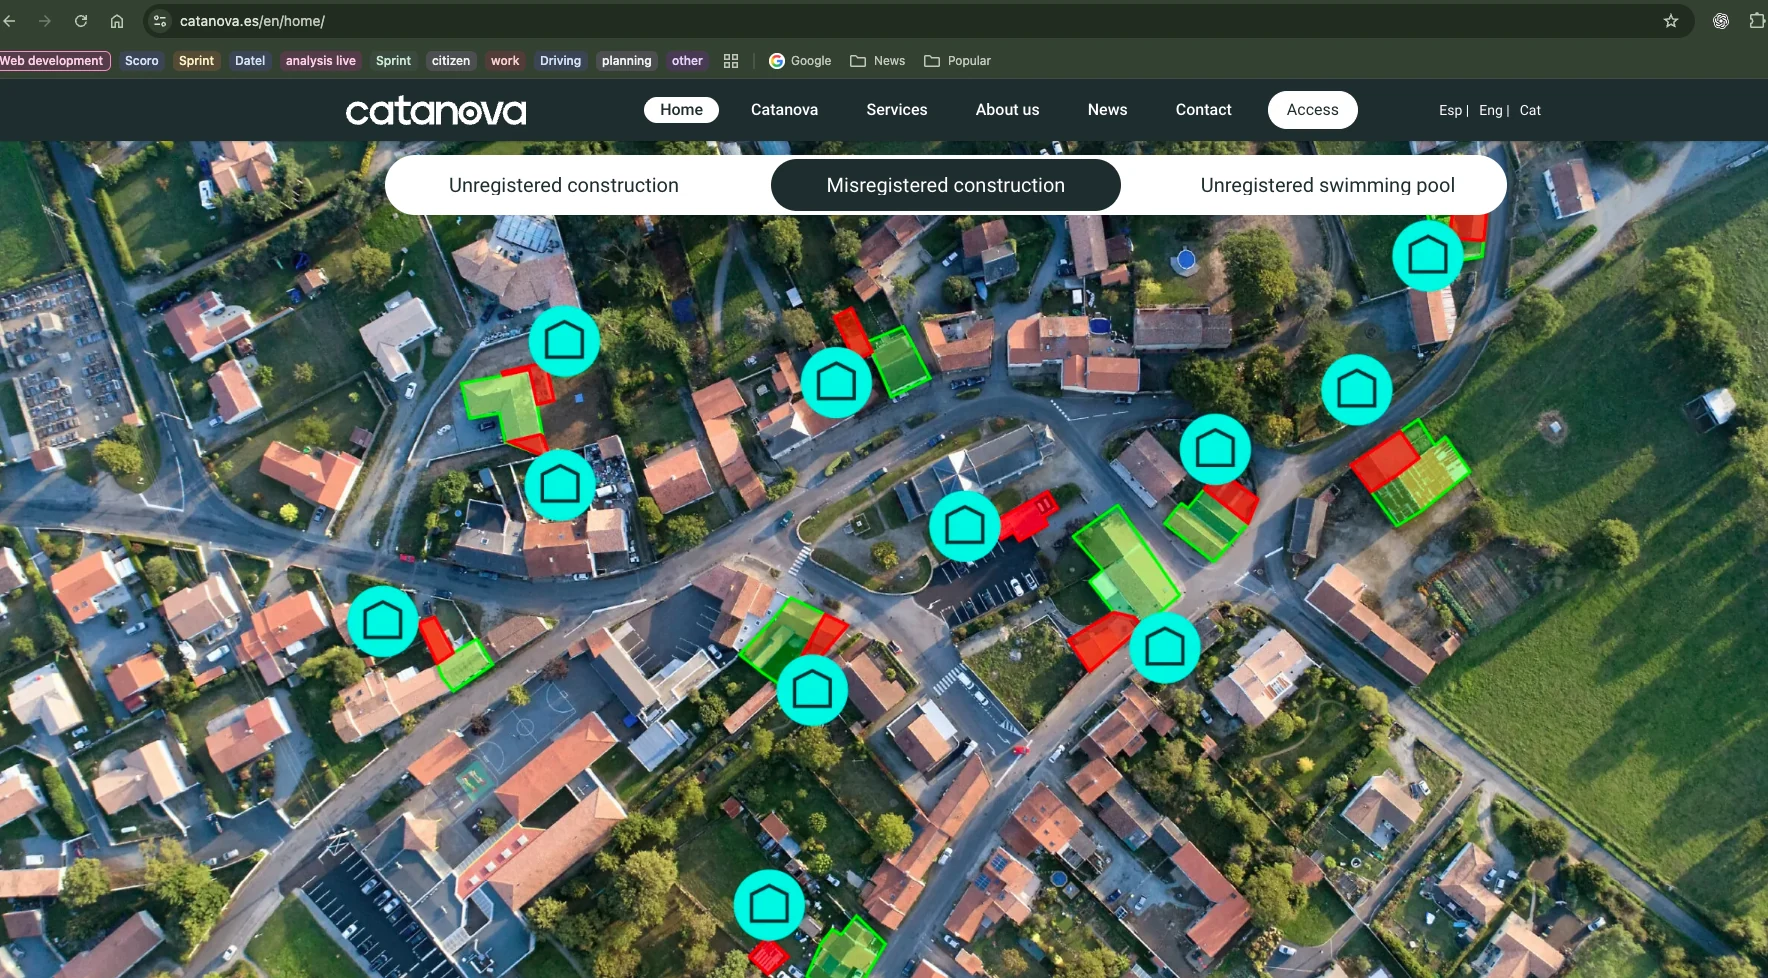Open the planning bookmark group

coord(627,61)
